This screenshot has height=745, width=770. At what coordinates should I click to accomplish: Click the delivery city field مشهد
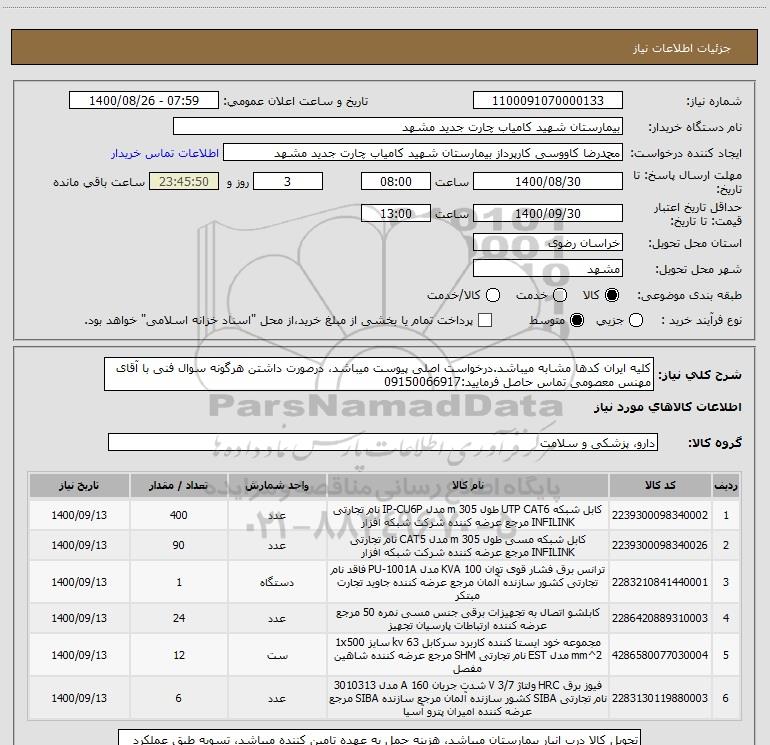click(x=548, y=269)
